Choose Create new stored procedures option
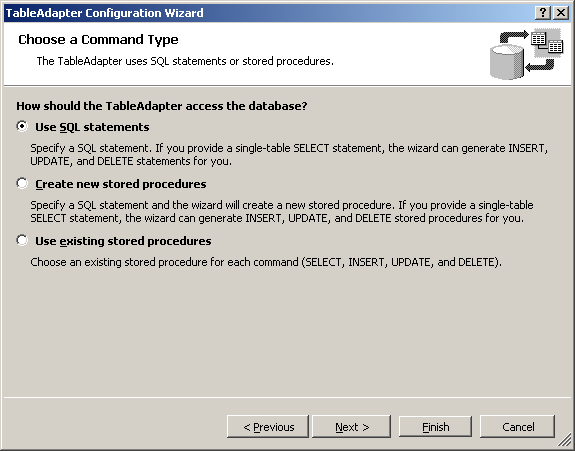 (22, 183)
